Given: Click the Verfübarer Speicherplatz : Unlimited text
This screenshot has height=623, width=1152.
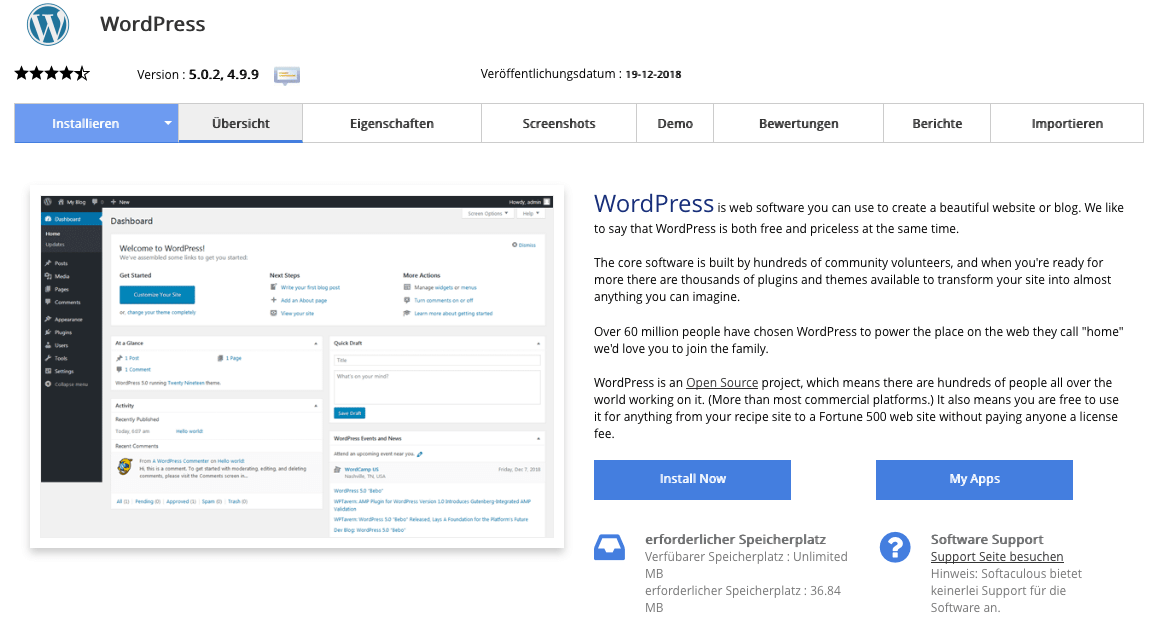Looking at the screenshot, I should [746, 557].
